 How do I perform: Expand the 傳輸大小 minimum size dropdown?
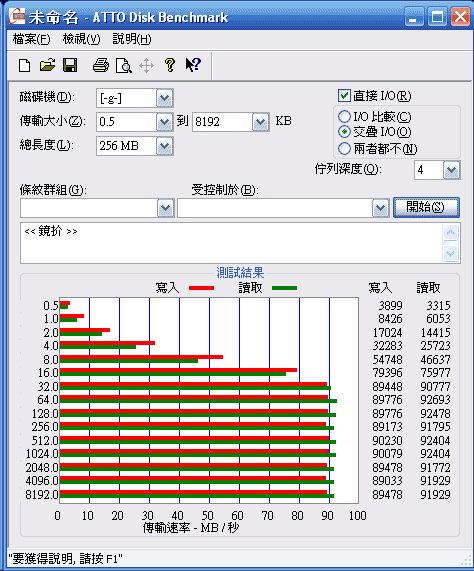[x=165, y=122]
